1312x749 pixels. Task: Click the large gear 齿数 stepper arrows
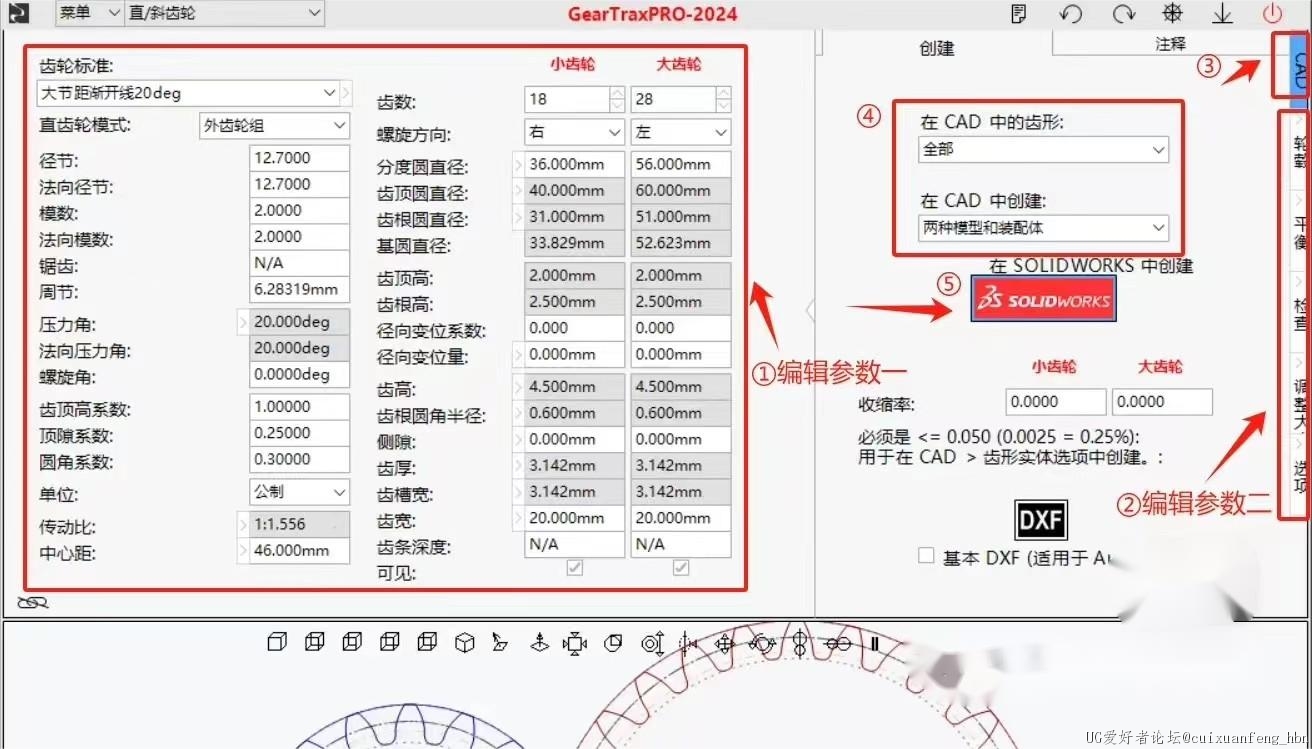coord(723,99)
